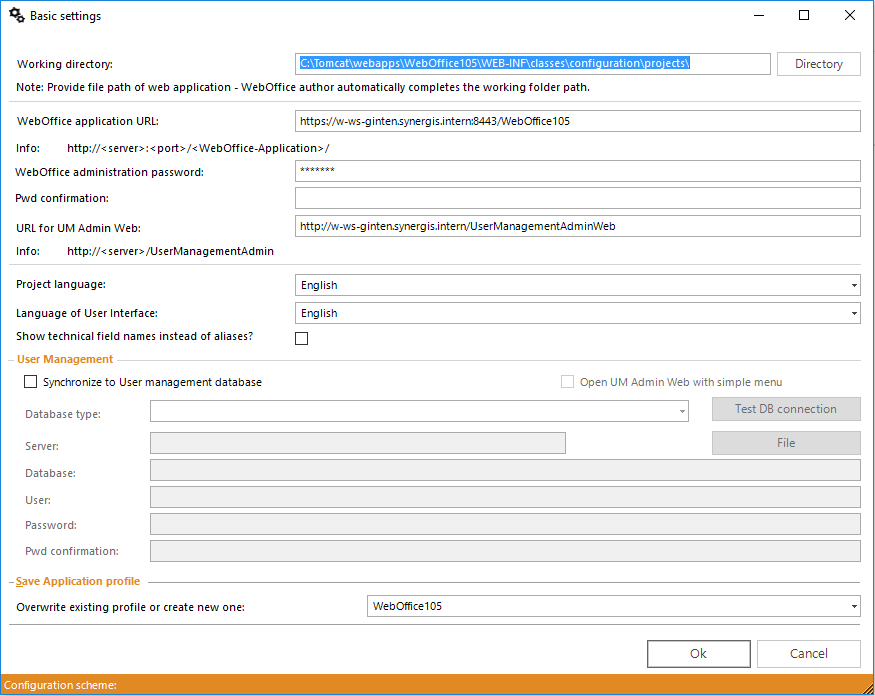
Task: Click the URL for UM Admin Web field
Action: click(578, 226)
